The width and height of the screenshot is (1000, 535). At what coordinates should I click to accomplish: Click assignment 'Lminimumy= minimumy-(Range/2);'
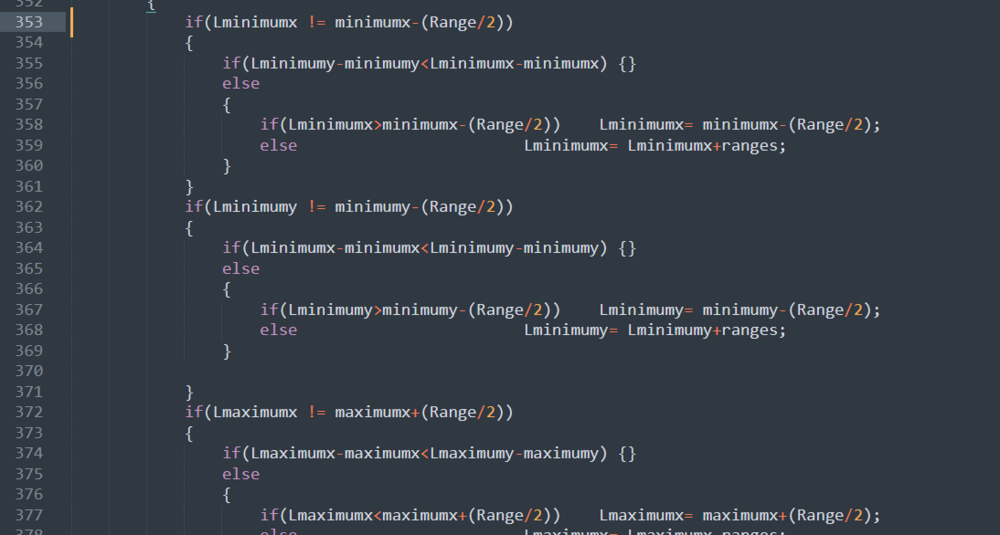(740, 309)
